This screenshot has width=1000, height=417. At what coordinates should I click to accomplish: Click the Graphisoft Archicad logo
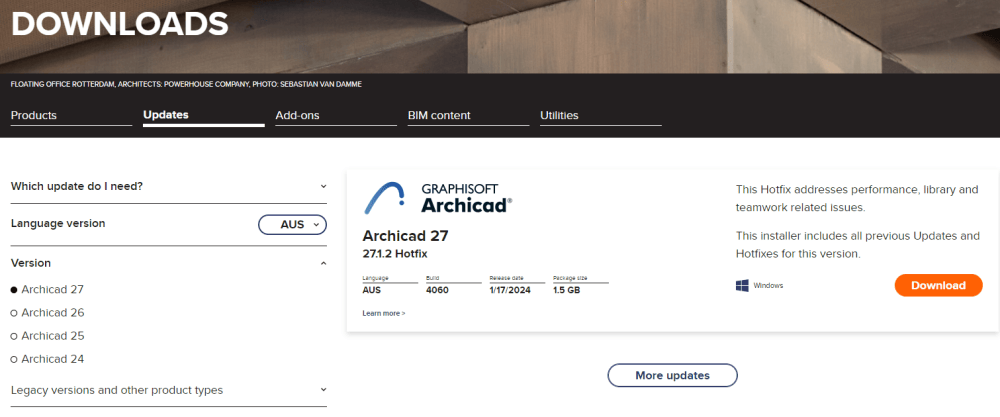pyautogui.click(x=437, y=198)
